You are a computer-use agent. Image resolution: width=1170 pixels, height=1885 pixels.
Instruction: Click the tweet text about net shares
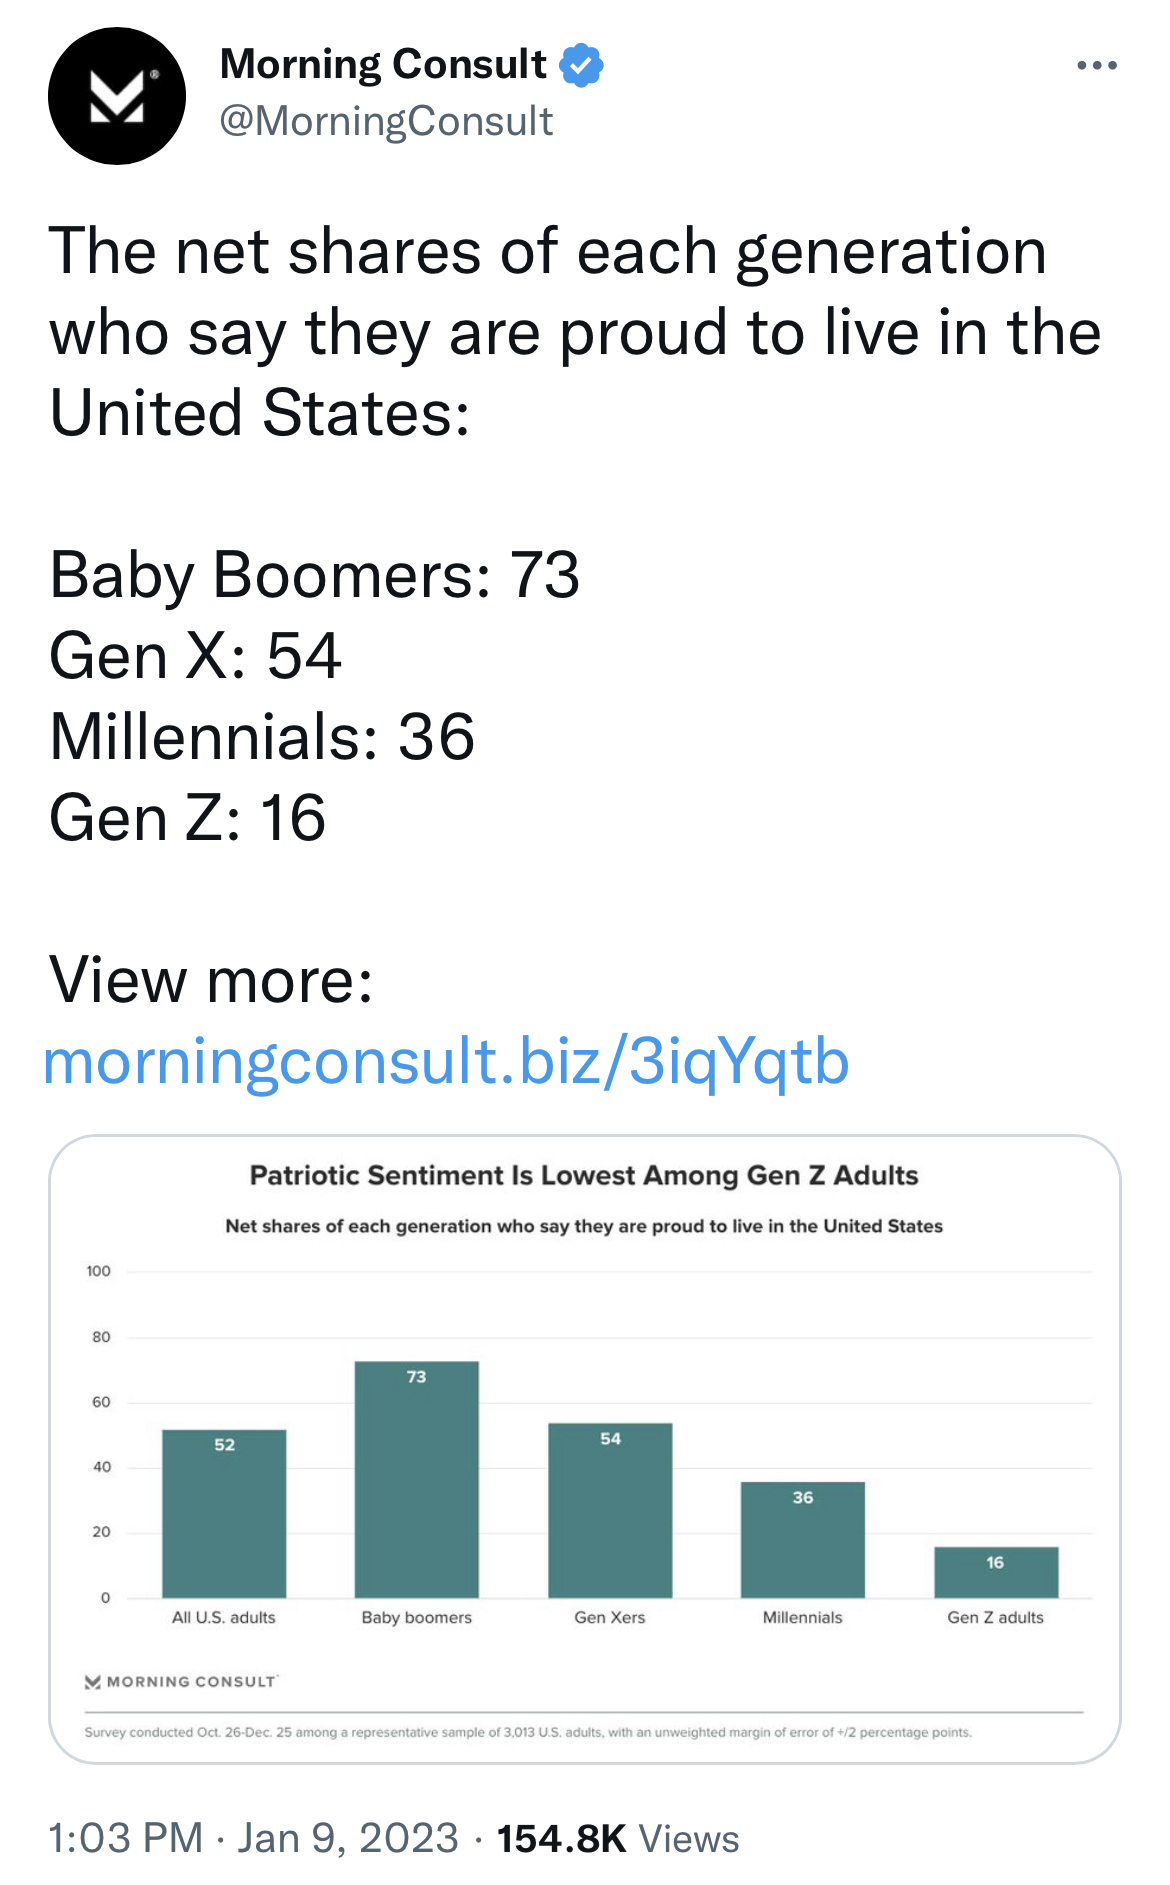[575, 331]
